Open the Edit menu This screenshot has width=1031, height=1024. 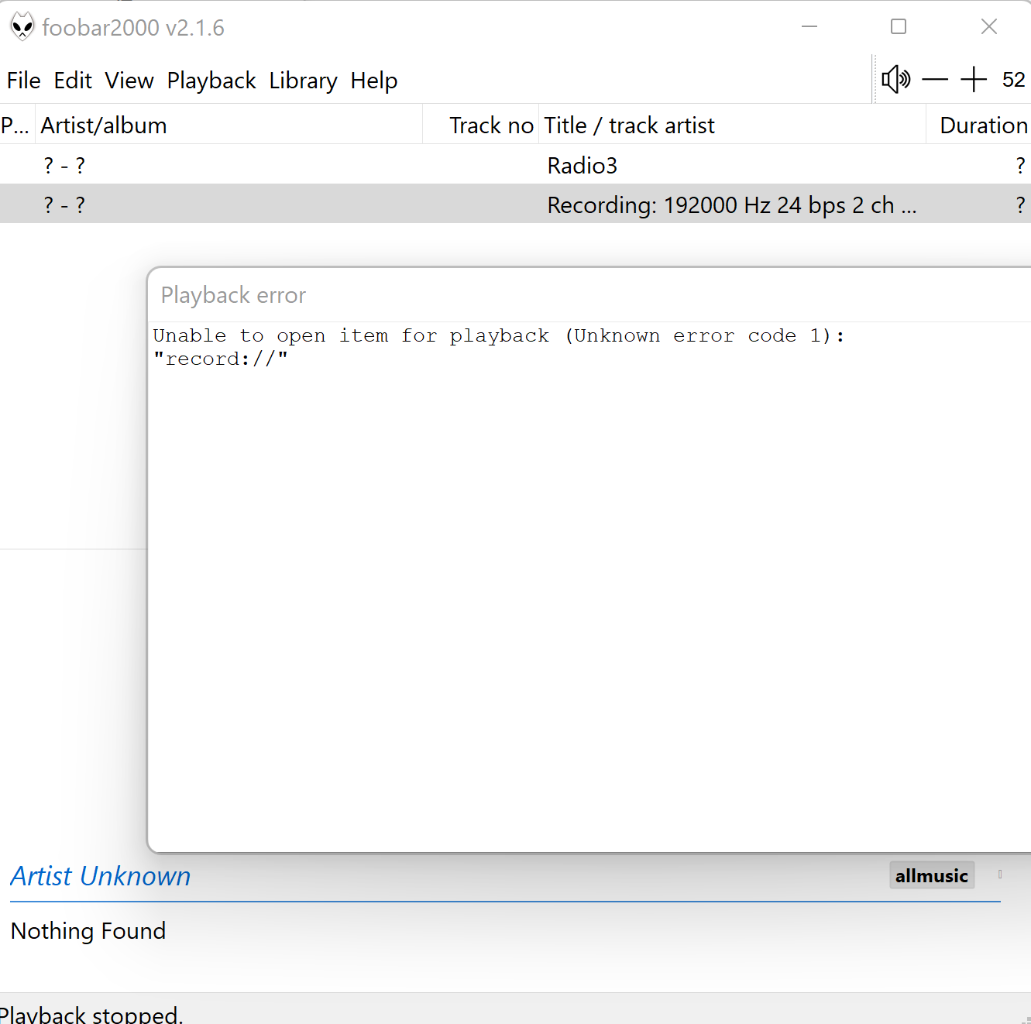(72, 80)
